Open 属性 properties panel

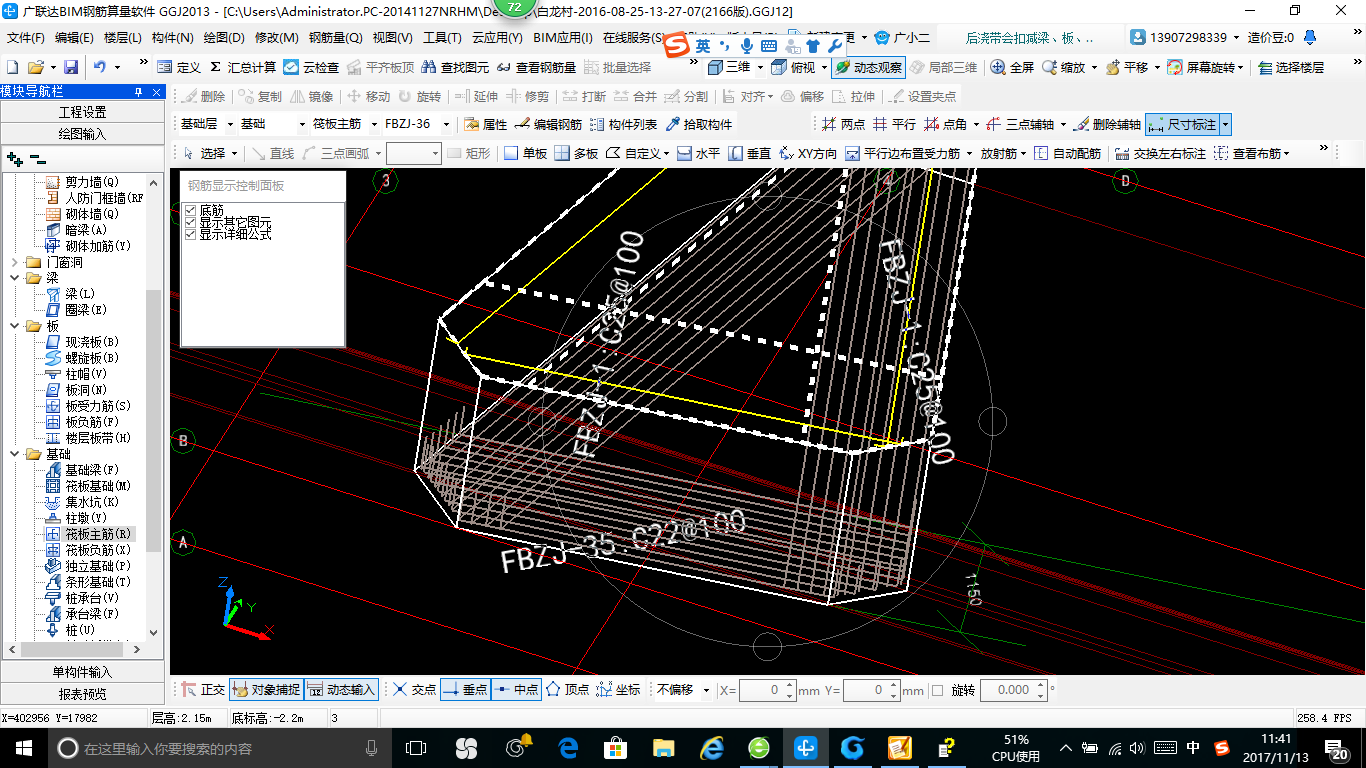click(x=486, y=124)
